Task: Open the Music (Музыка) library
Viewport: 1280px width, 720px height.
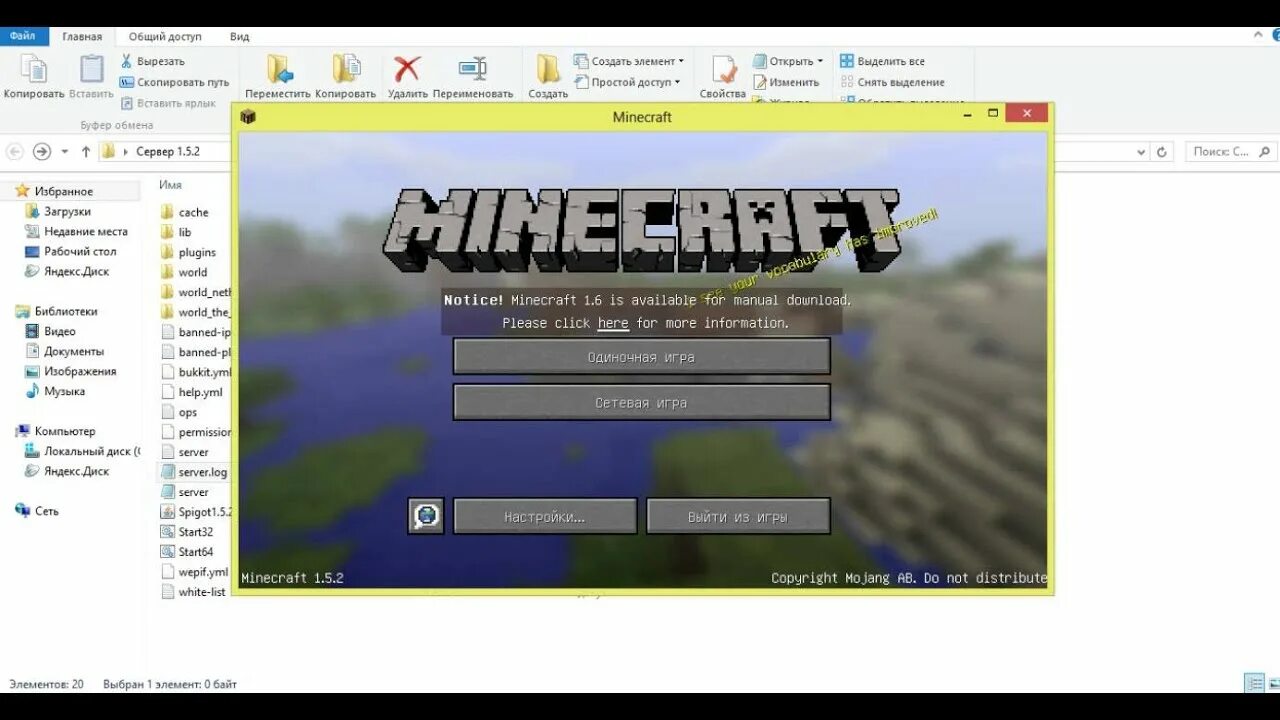Action: 64,391
